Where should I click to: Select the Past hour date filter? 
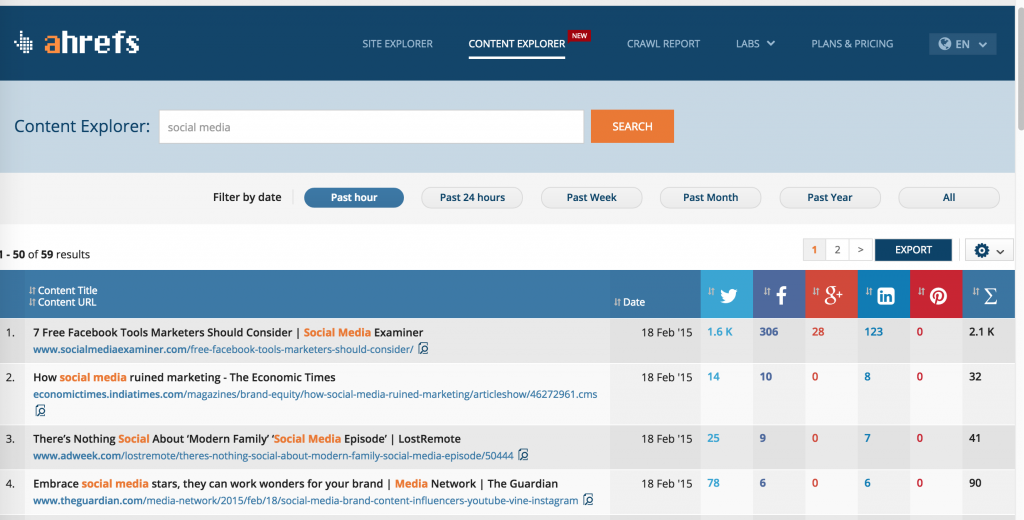point(354,198)
